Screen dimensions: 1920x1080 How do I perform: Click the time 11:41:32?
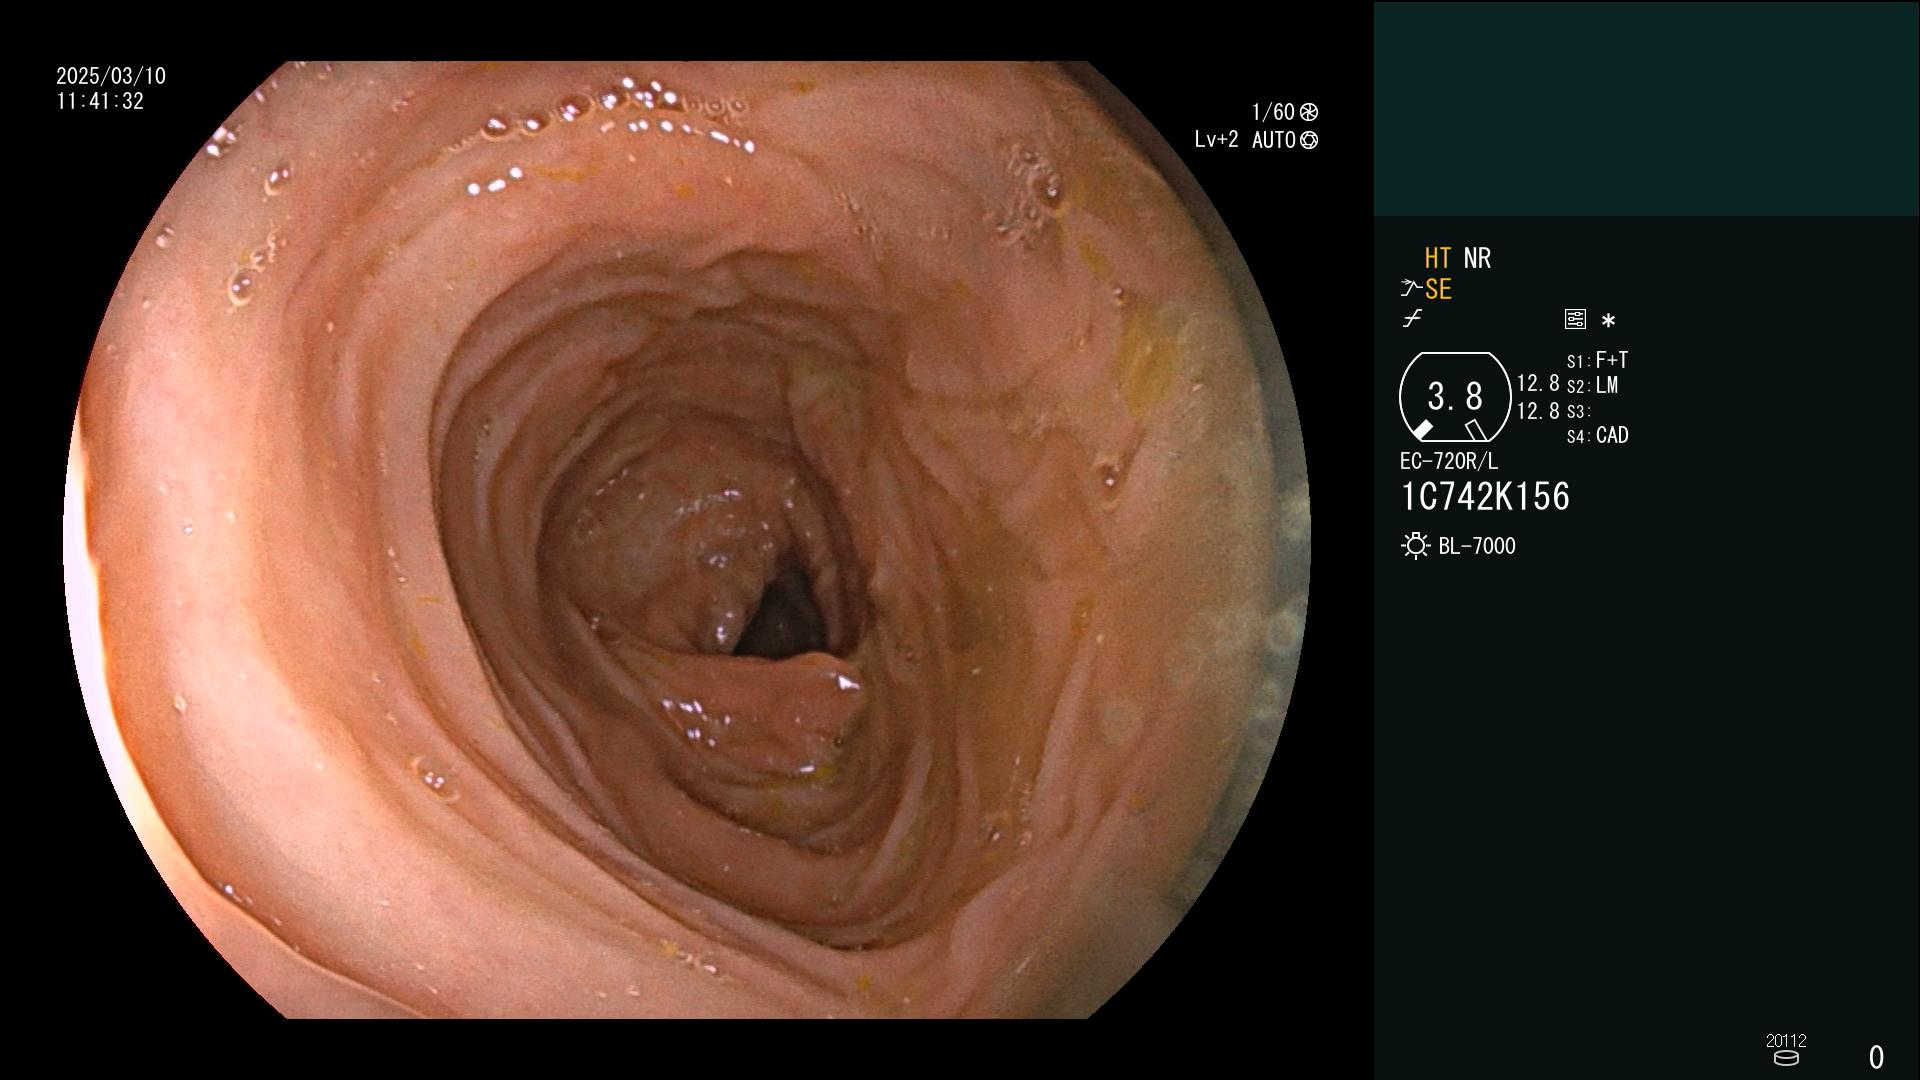click(x=100, y=101)
